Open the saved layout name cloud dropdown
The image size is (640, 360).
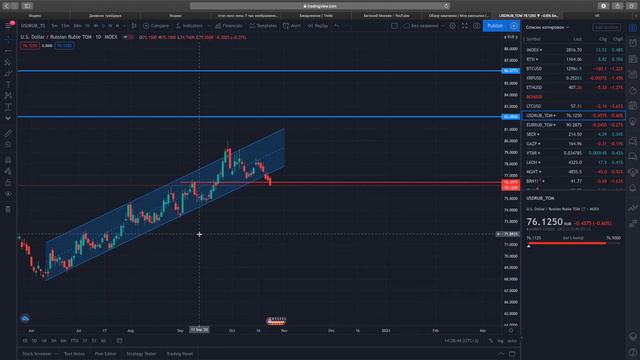pyautogui.click(x=424, y=26)
